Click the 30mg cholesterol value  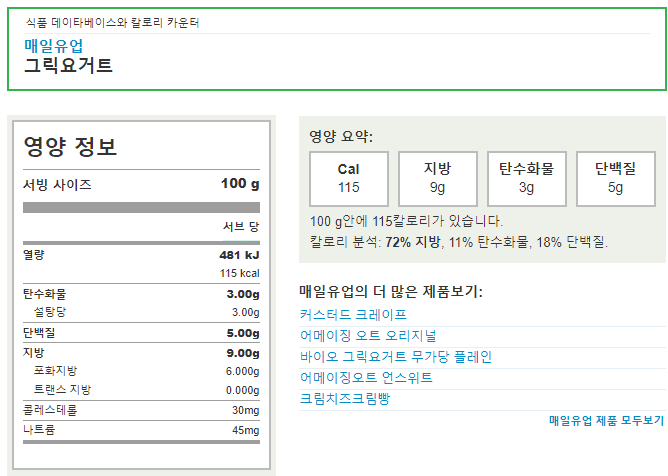click(245, 410)
